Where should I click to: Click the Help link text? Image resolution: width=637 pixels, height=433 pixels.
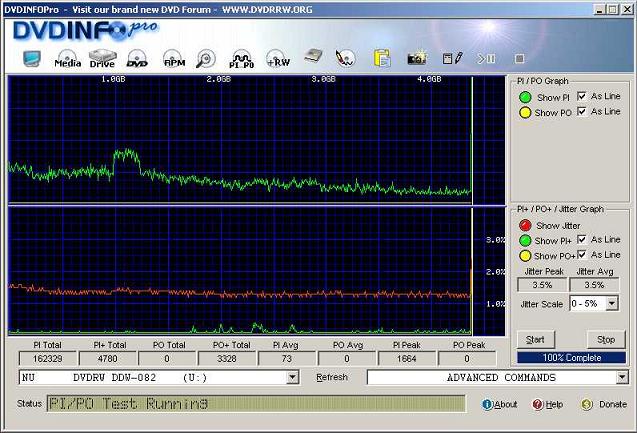point(554,405)
